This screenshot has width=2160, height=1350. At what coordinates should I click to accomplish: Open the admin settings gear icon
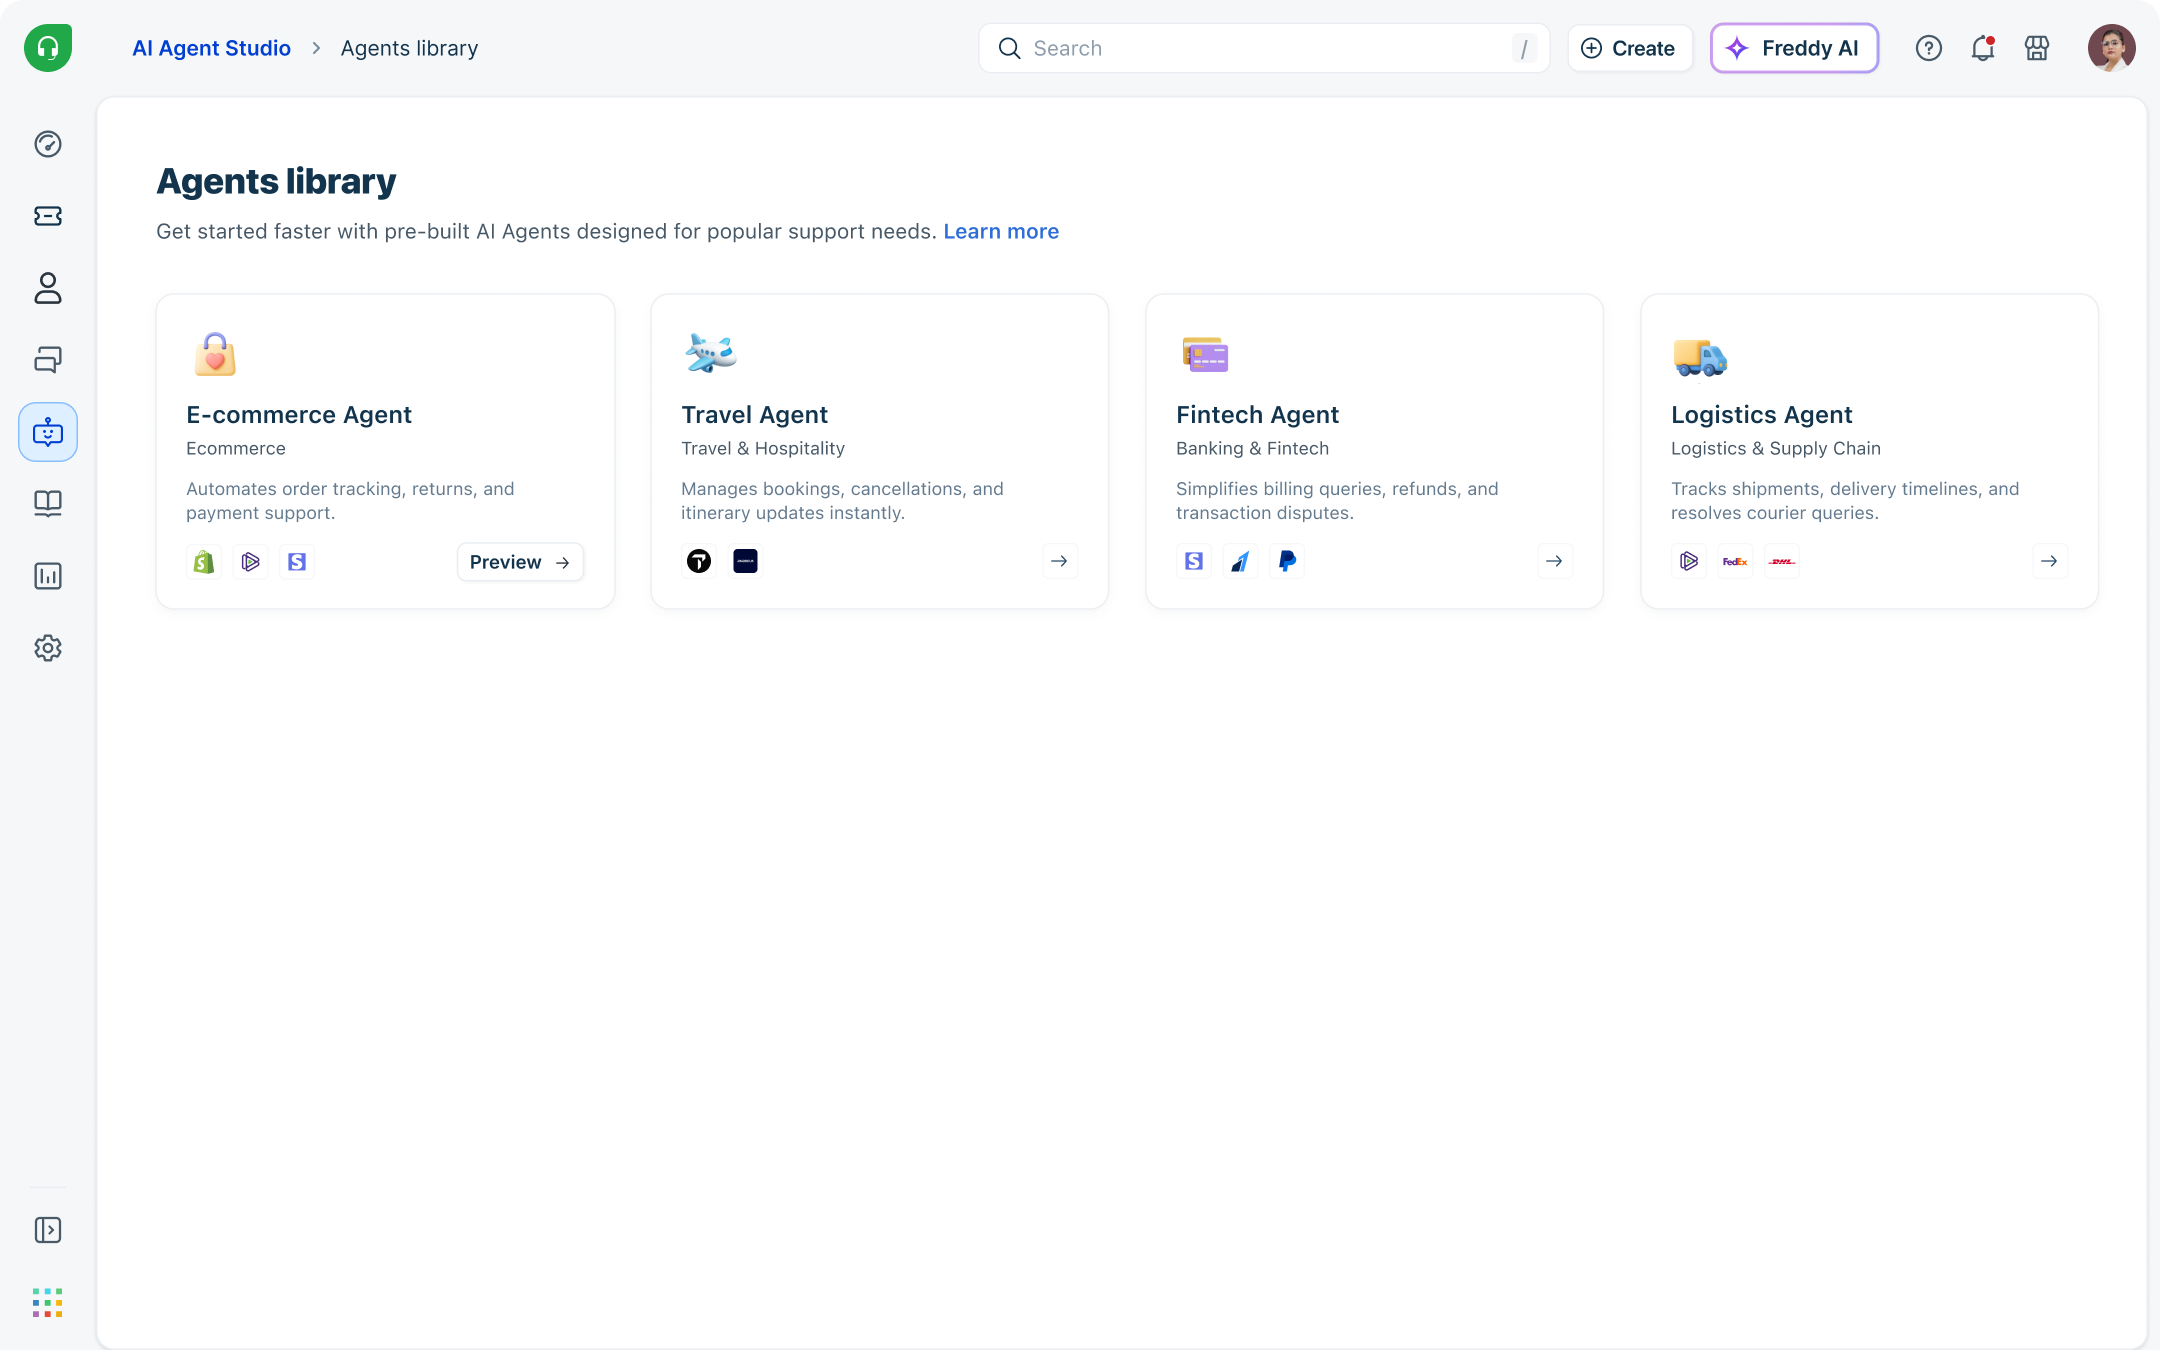(48, 648)
